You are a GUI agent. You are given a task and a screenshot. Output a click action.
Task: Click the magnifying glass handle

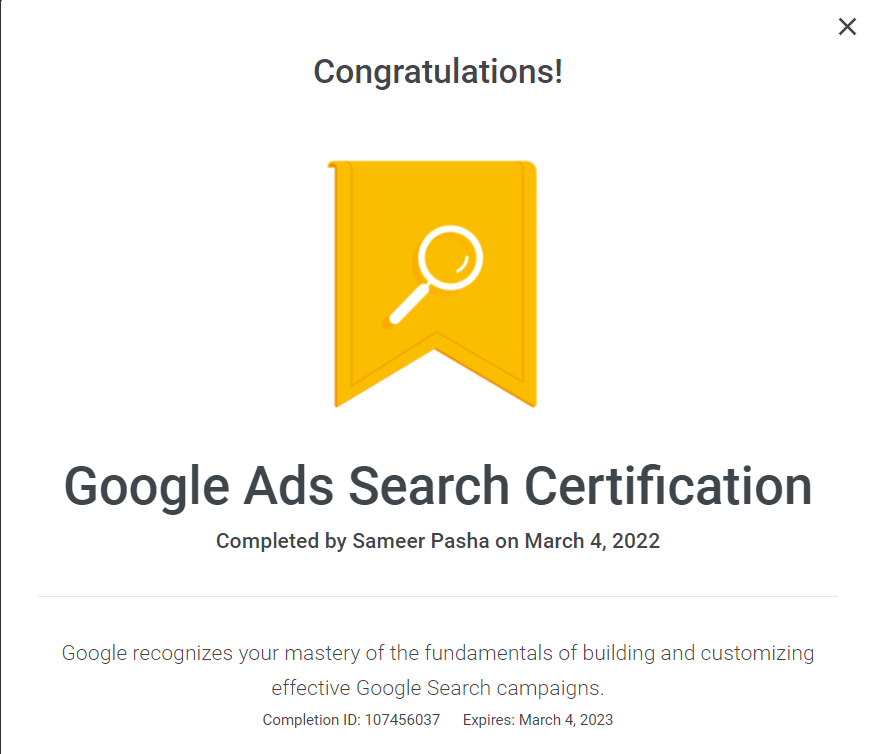click(407, 306)
